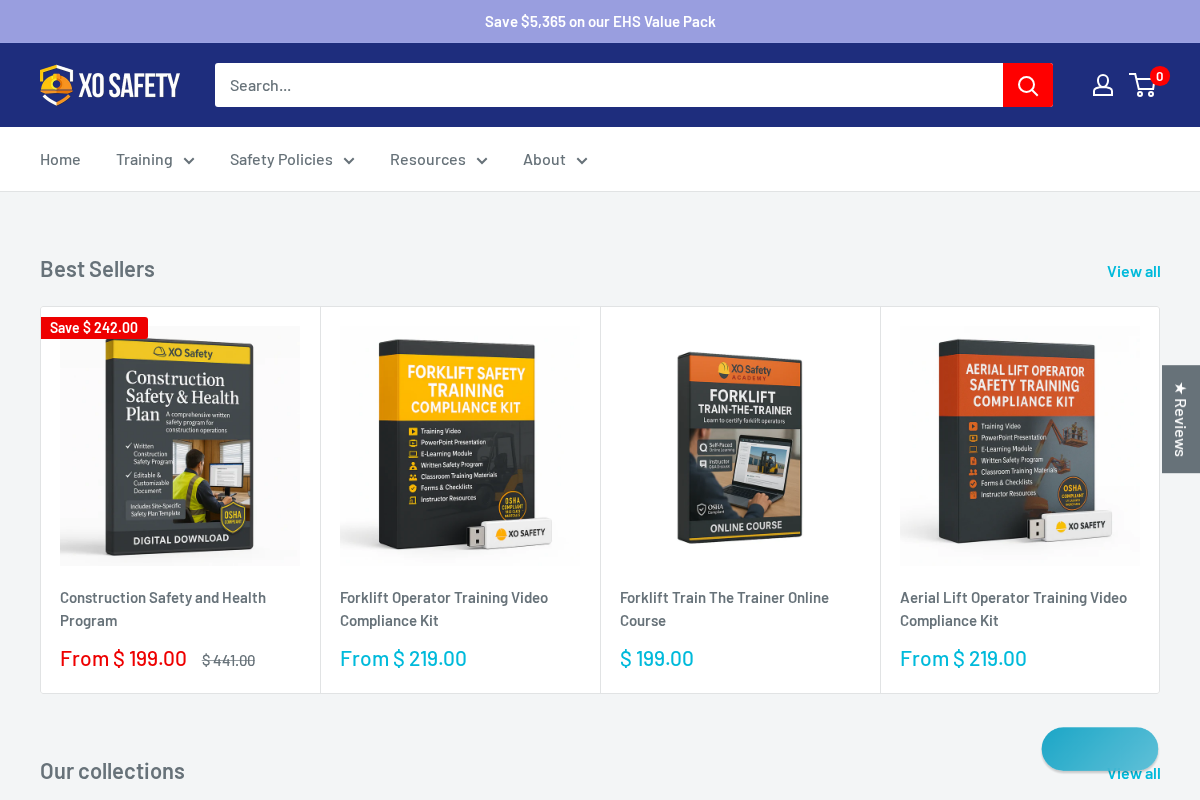Open the chat bubble widget
1200x800 pixels.
pos(1099,749)
